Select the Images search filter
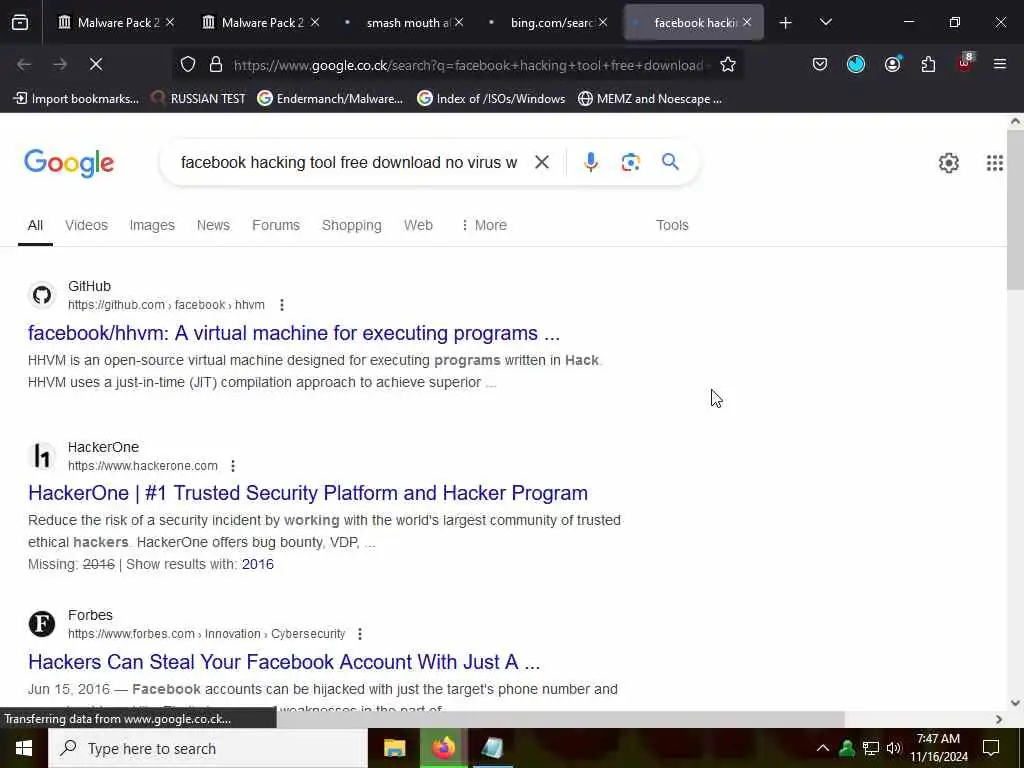 tap(152, 225)
